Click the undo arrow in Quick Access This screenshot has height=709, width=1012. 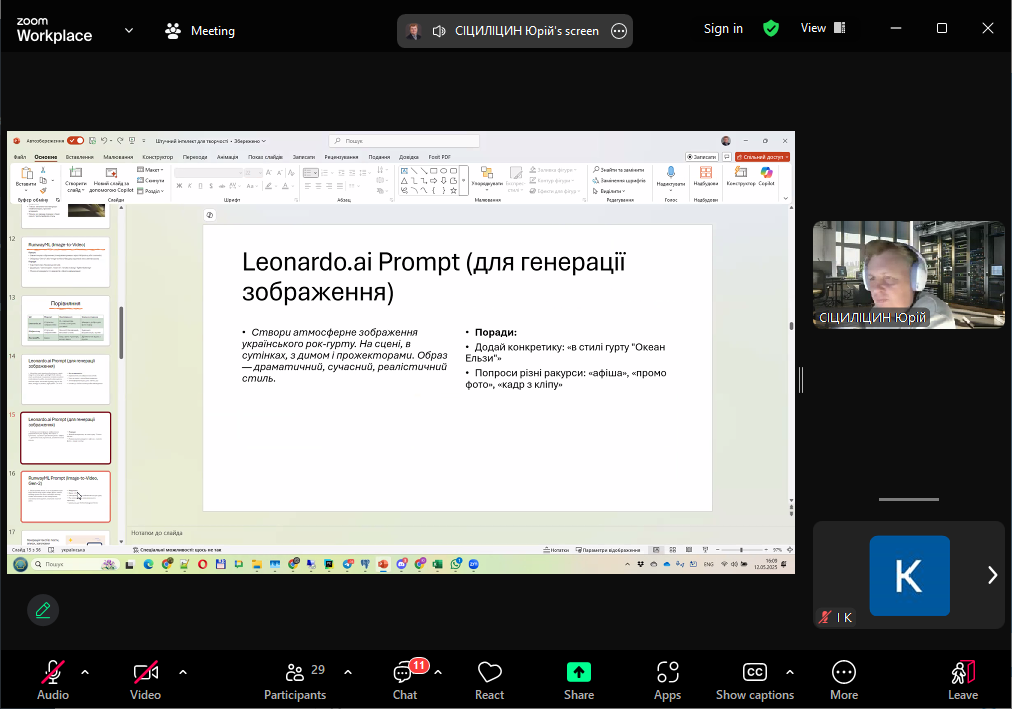103,140
